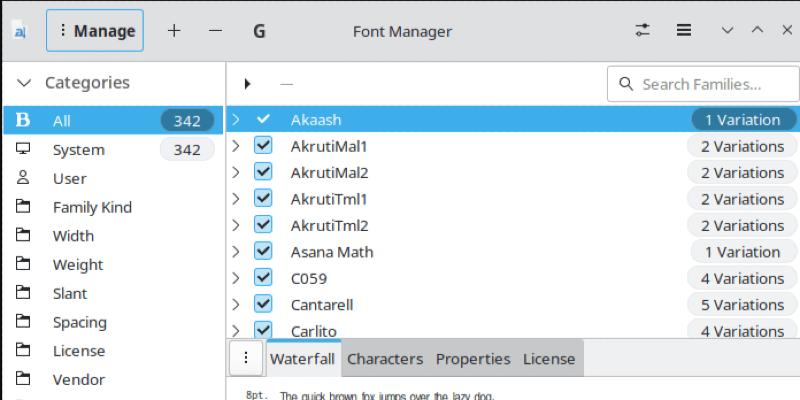Click the Manage button
Screen dimensions: 800x400
tap(95, 30)
